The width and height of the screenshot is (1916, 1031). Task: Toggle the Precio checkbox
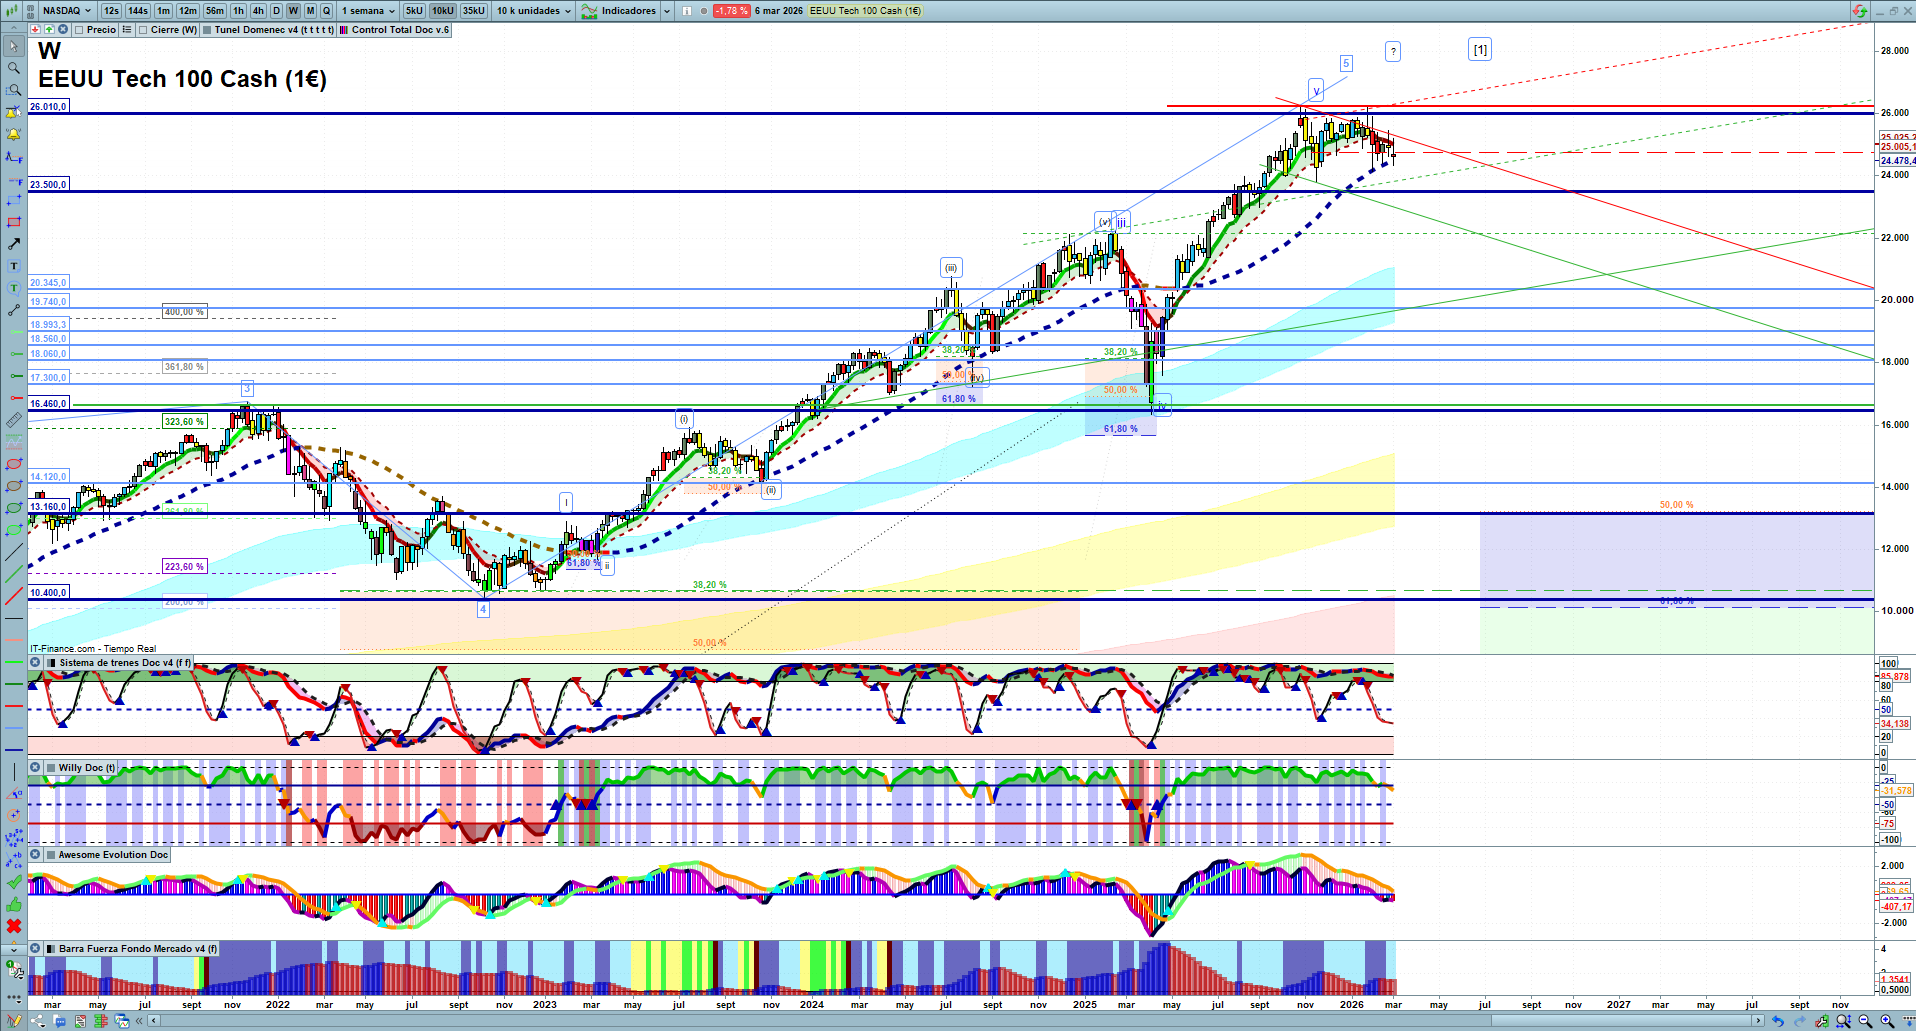pos(79,30)
